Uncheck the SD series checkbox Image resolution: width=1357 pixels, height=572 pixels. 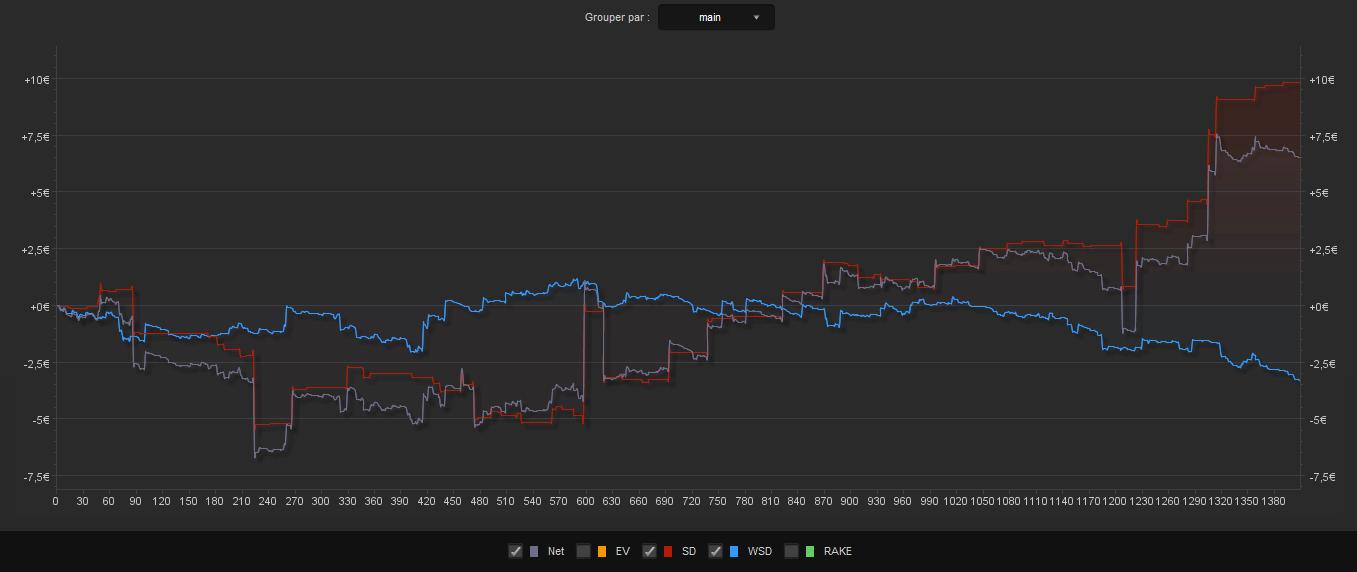[650, 551]
